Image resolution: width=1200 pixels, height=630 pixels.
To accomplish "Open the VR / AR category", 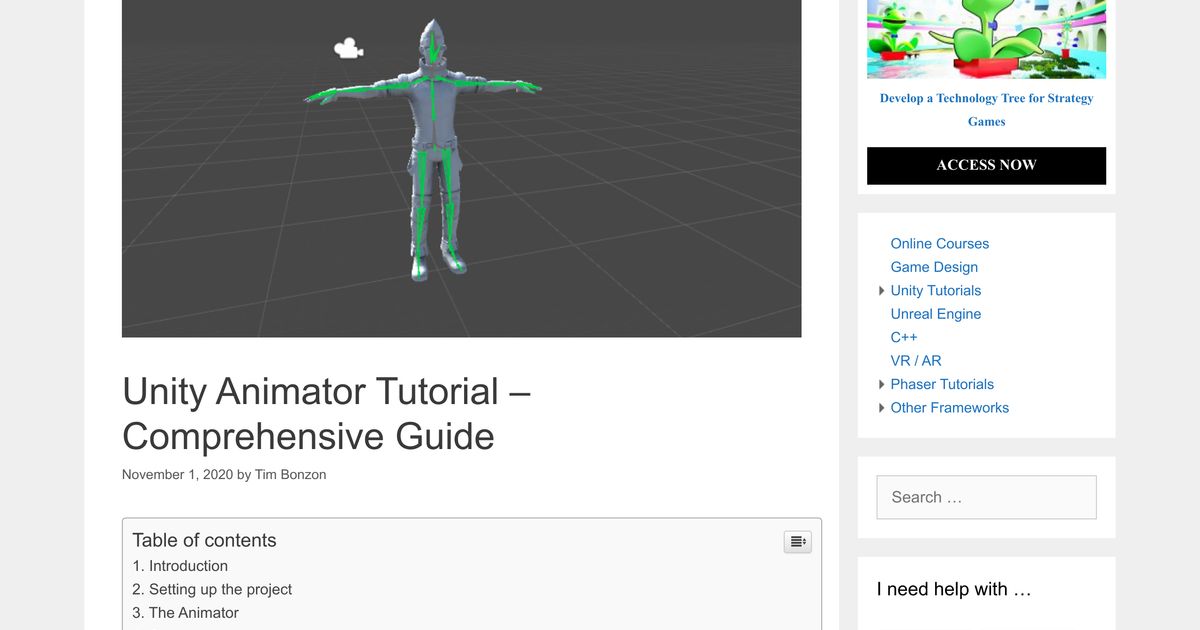I will (916, 360).
